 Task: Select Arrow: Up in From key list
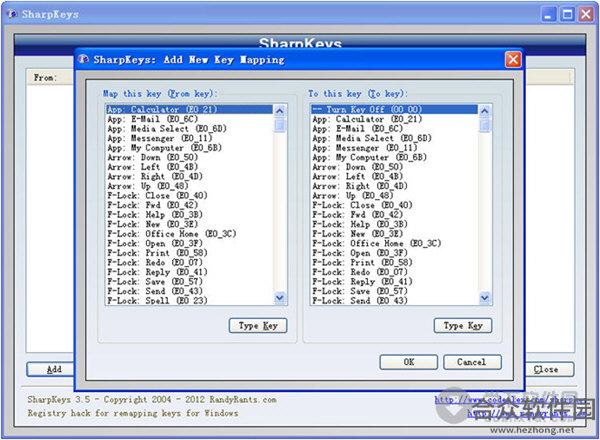[x=189, y=186]
